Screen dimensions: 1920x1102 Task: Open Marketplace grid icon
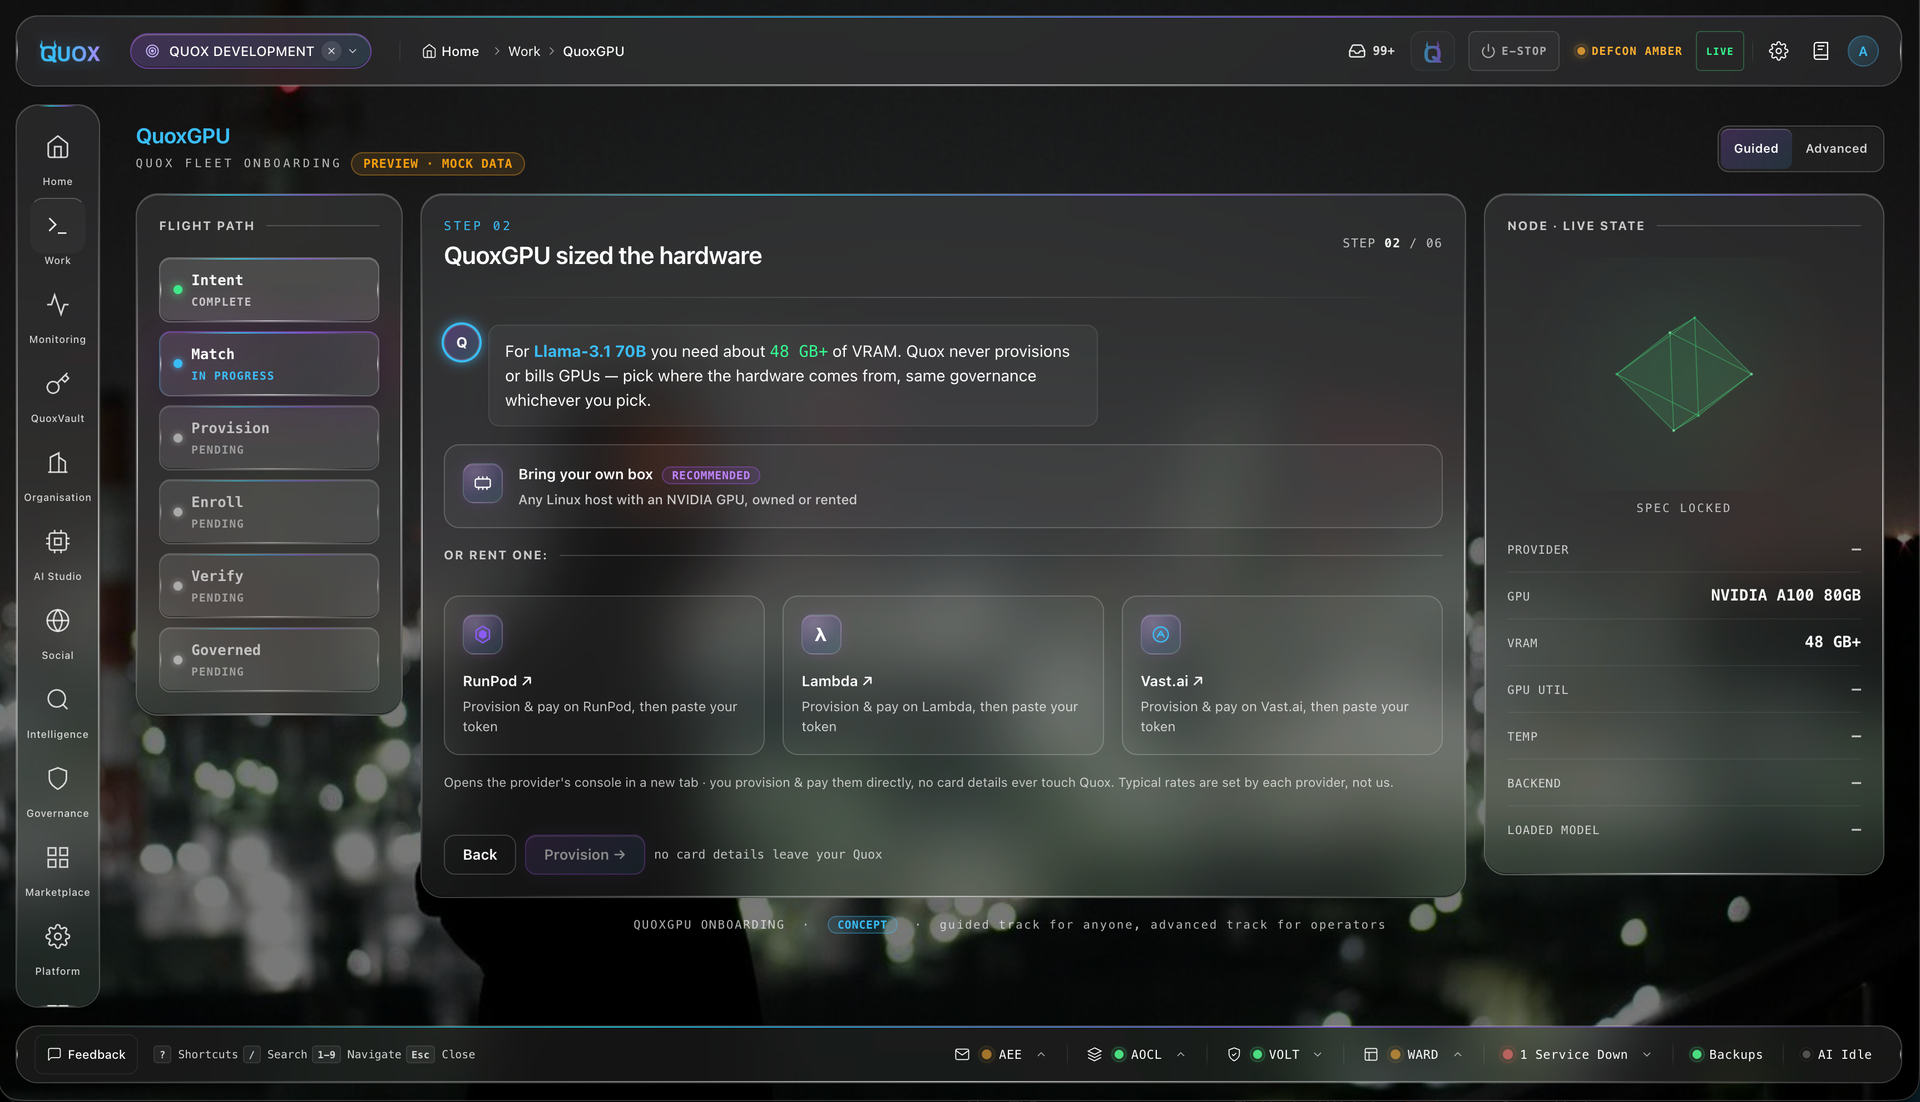(57, 858)
